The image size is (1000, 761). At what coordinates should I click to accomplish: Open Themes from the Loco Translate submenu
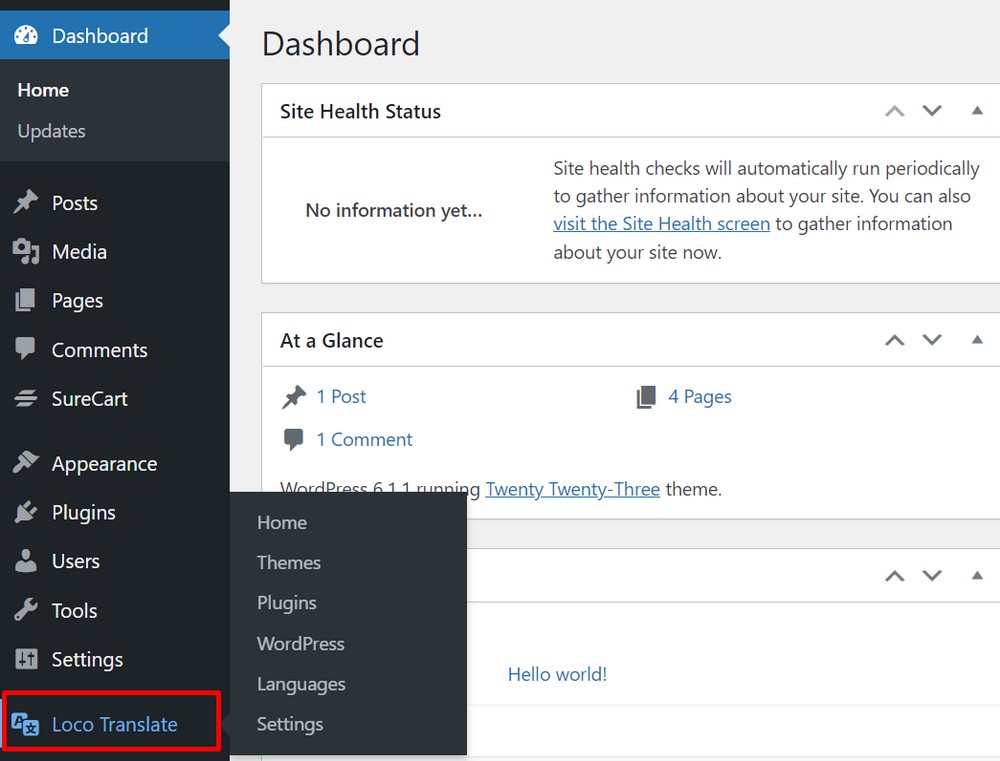288,563
